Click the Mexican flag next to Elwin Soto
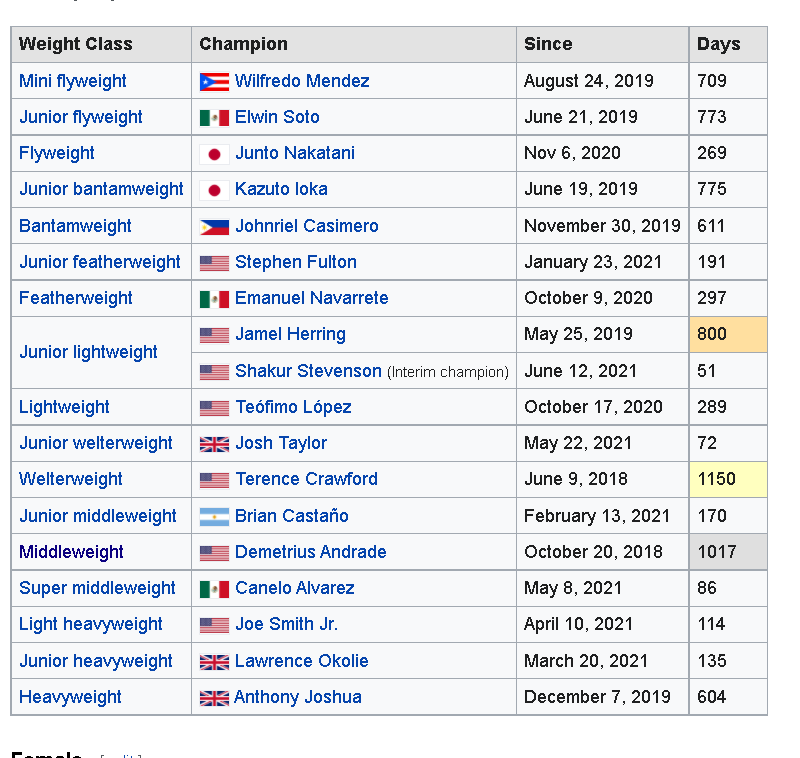Image resolution: width=800 pixels, height=758 pixels. [x=214, y=118]
